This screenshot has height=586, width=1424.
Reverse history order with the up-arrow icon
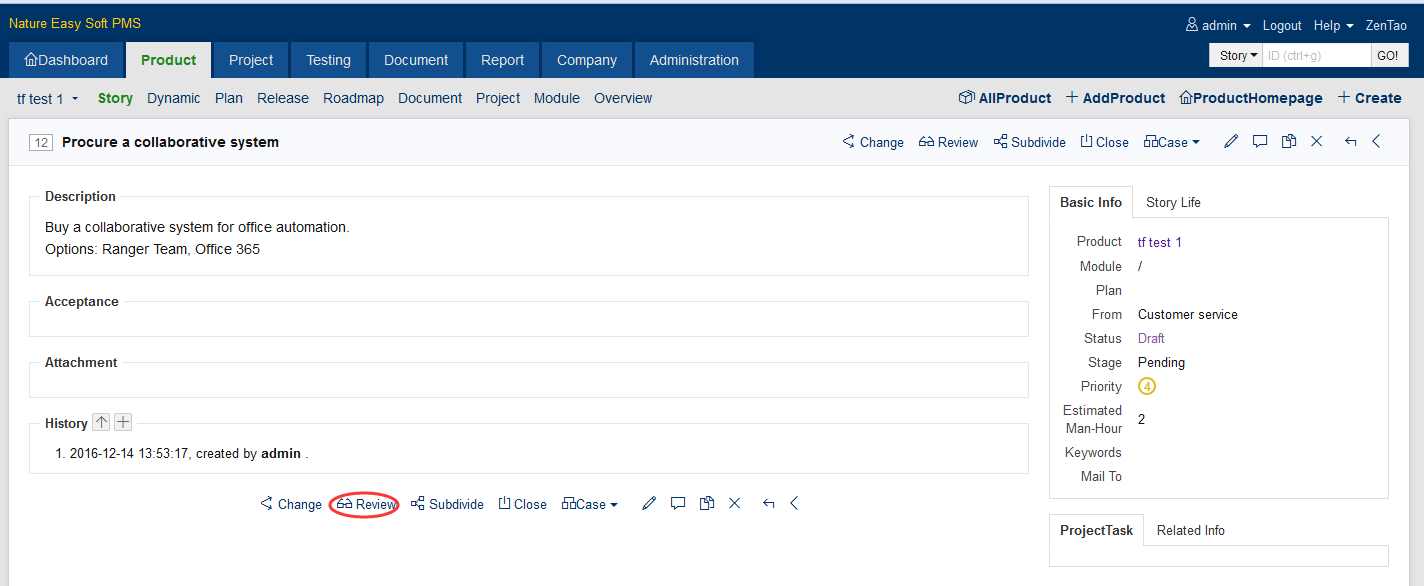(101, 422)
